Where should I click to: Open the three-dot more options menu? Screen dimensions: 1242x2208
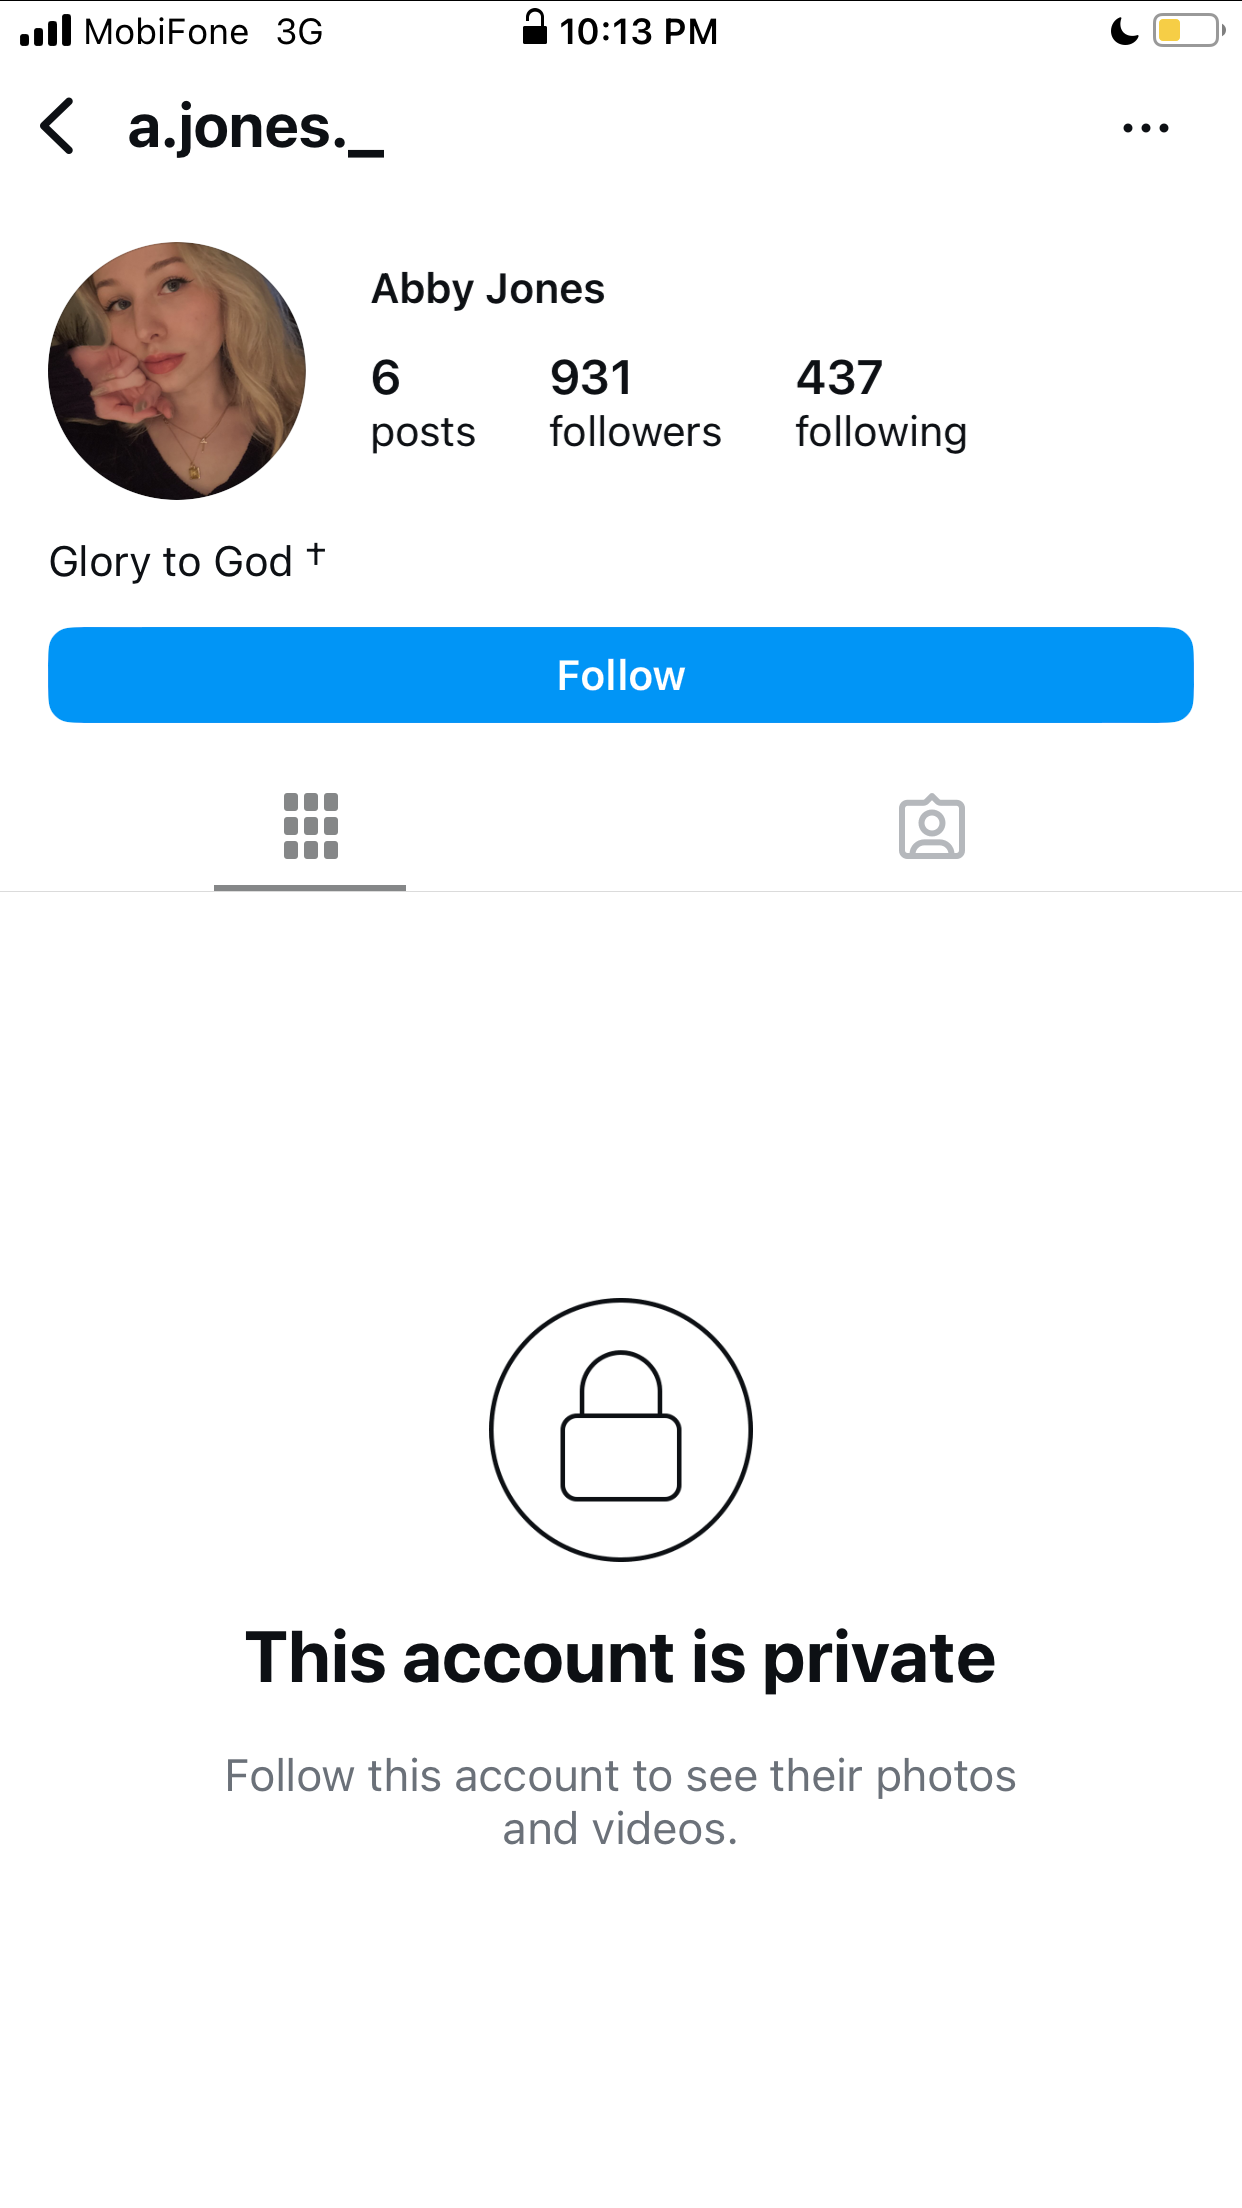[x=1146, y=128]
